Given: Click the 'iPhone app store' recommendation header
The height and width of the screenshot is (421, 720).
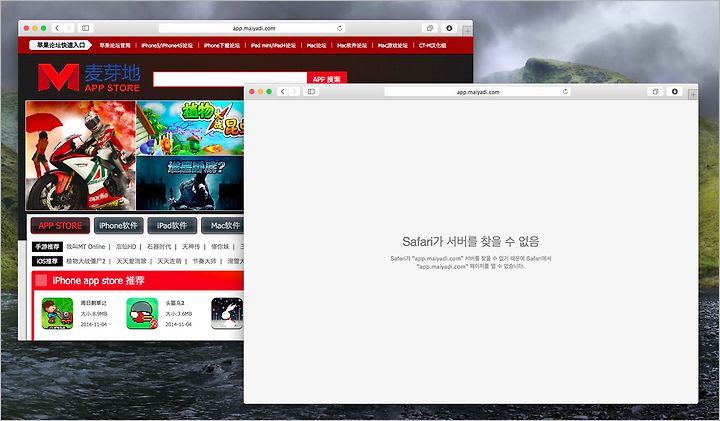Looking at the screenshot, I should pyautogui.click(x=98, y=281).
